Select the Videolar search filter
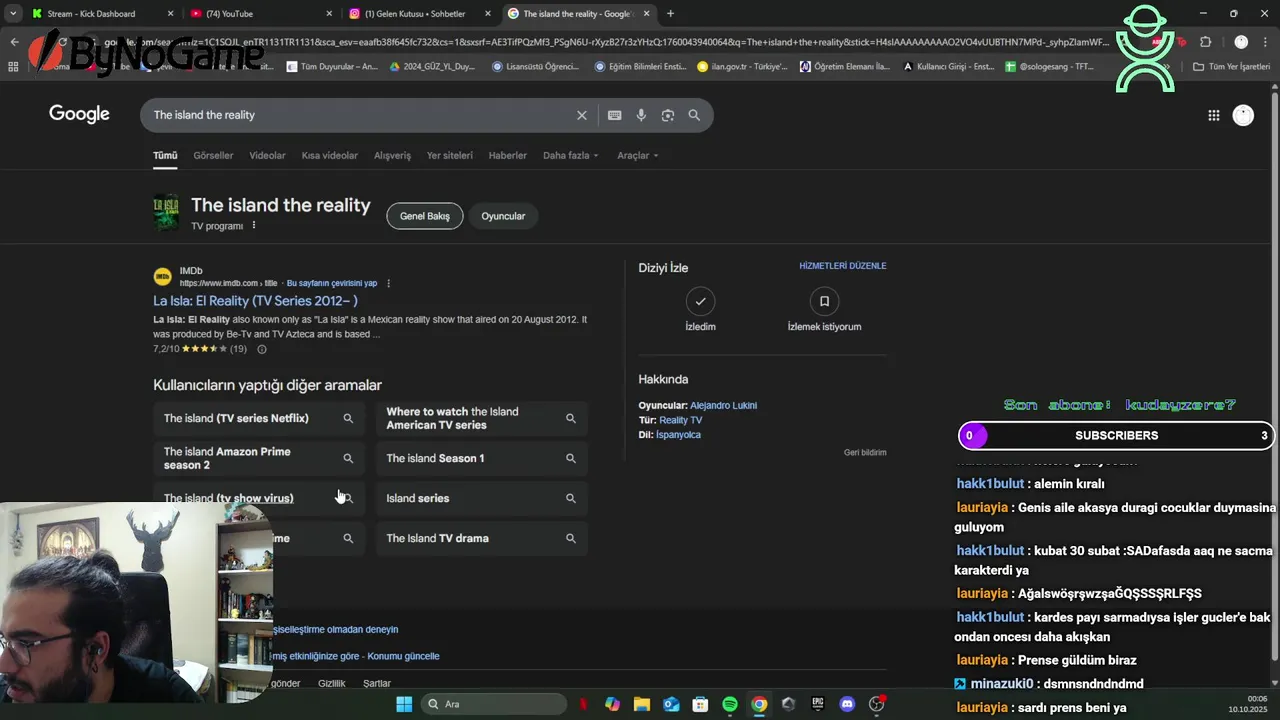Screen dimensions: 1280x720 click(x=267, y=155)
